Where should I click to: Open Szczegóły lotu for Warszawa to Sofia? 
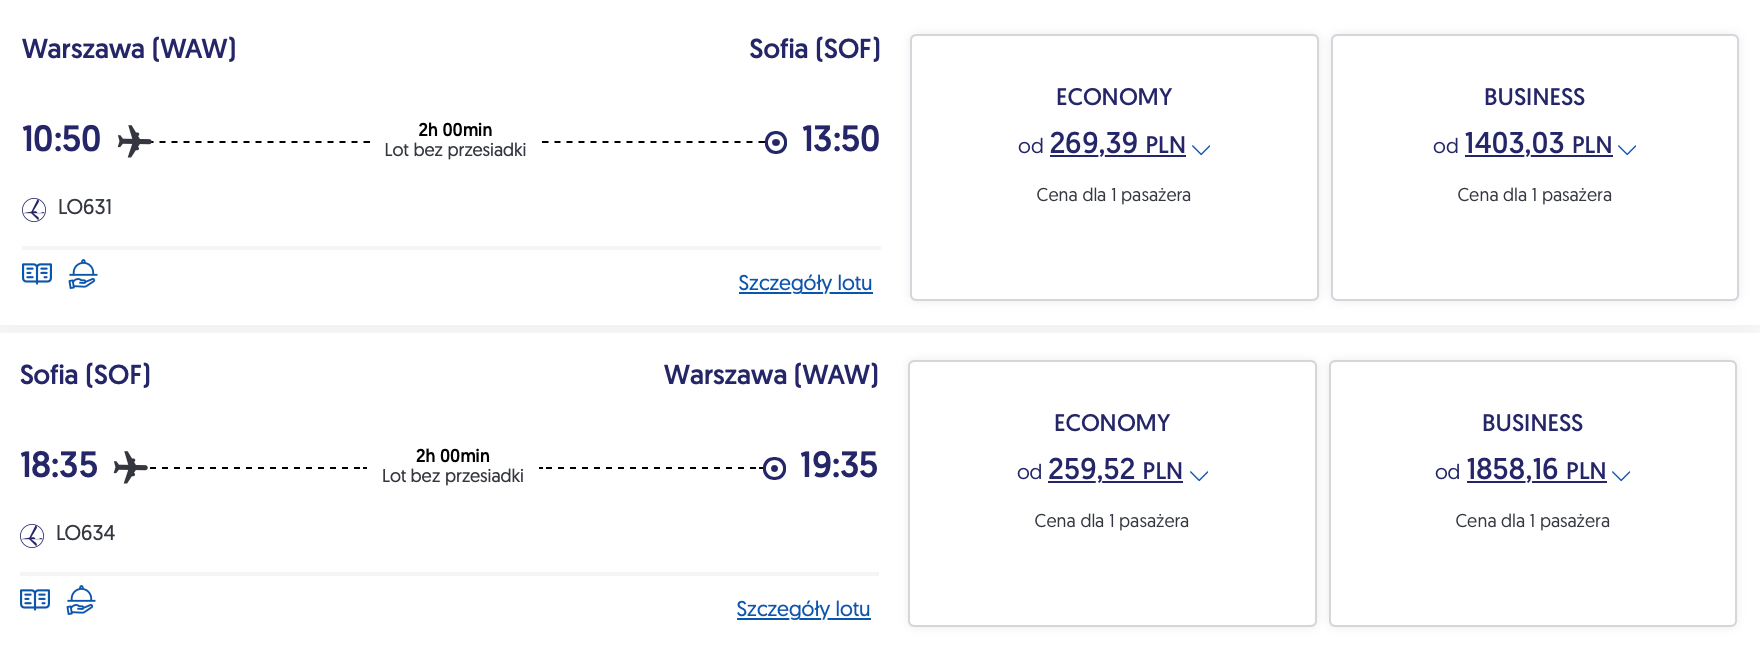[x=805, y=283]
